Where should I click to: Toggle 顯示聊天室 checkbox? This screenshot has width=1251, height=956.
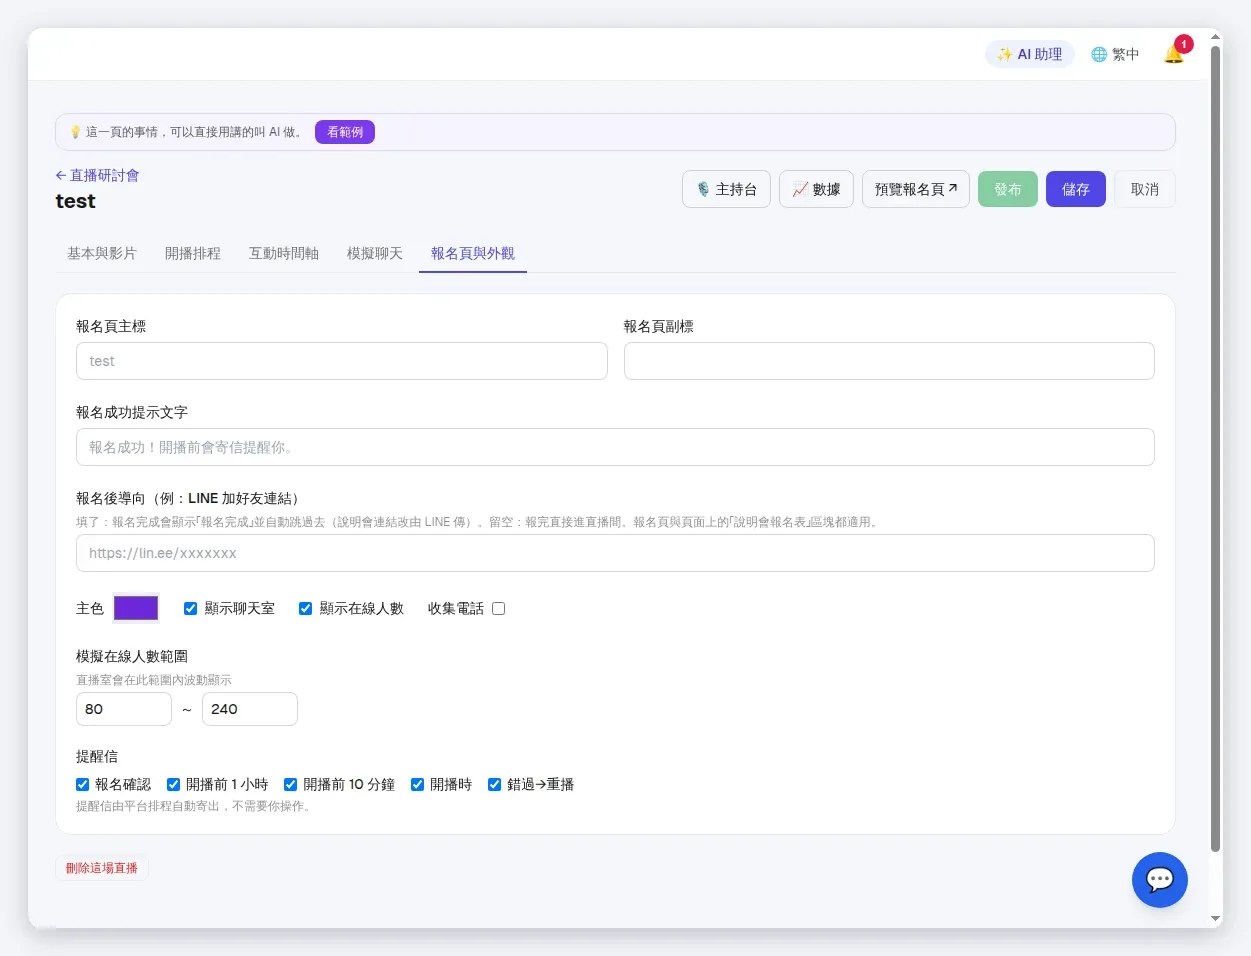point(190,608)
